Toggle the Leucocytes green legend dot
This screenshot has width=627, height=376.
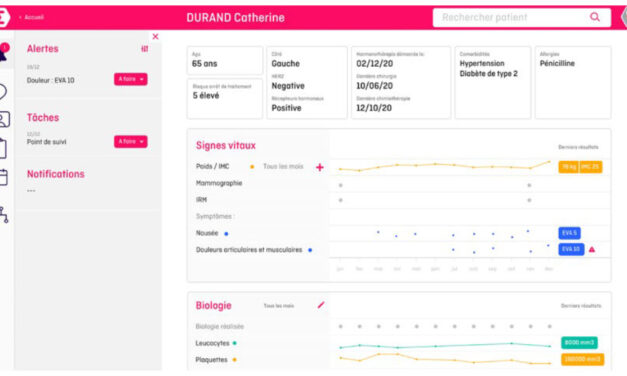tap(235, 343)
